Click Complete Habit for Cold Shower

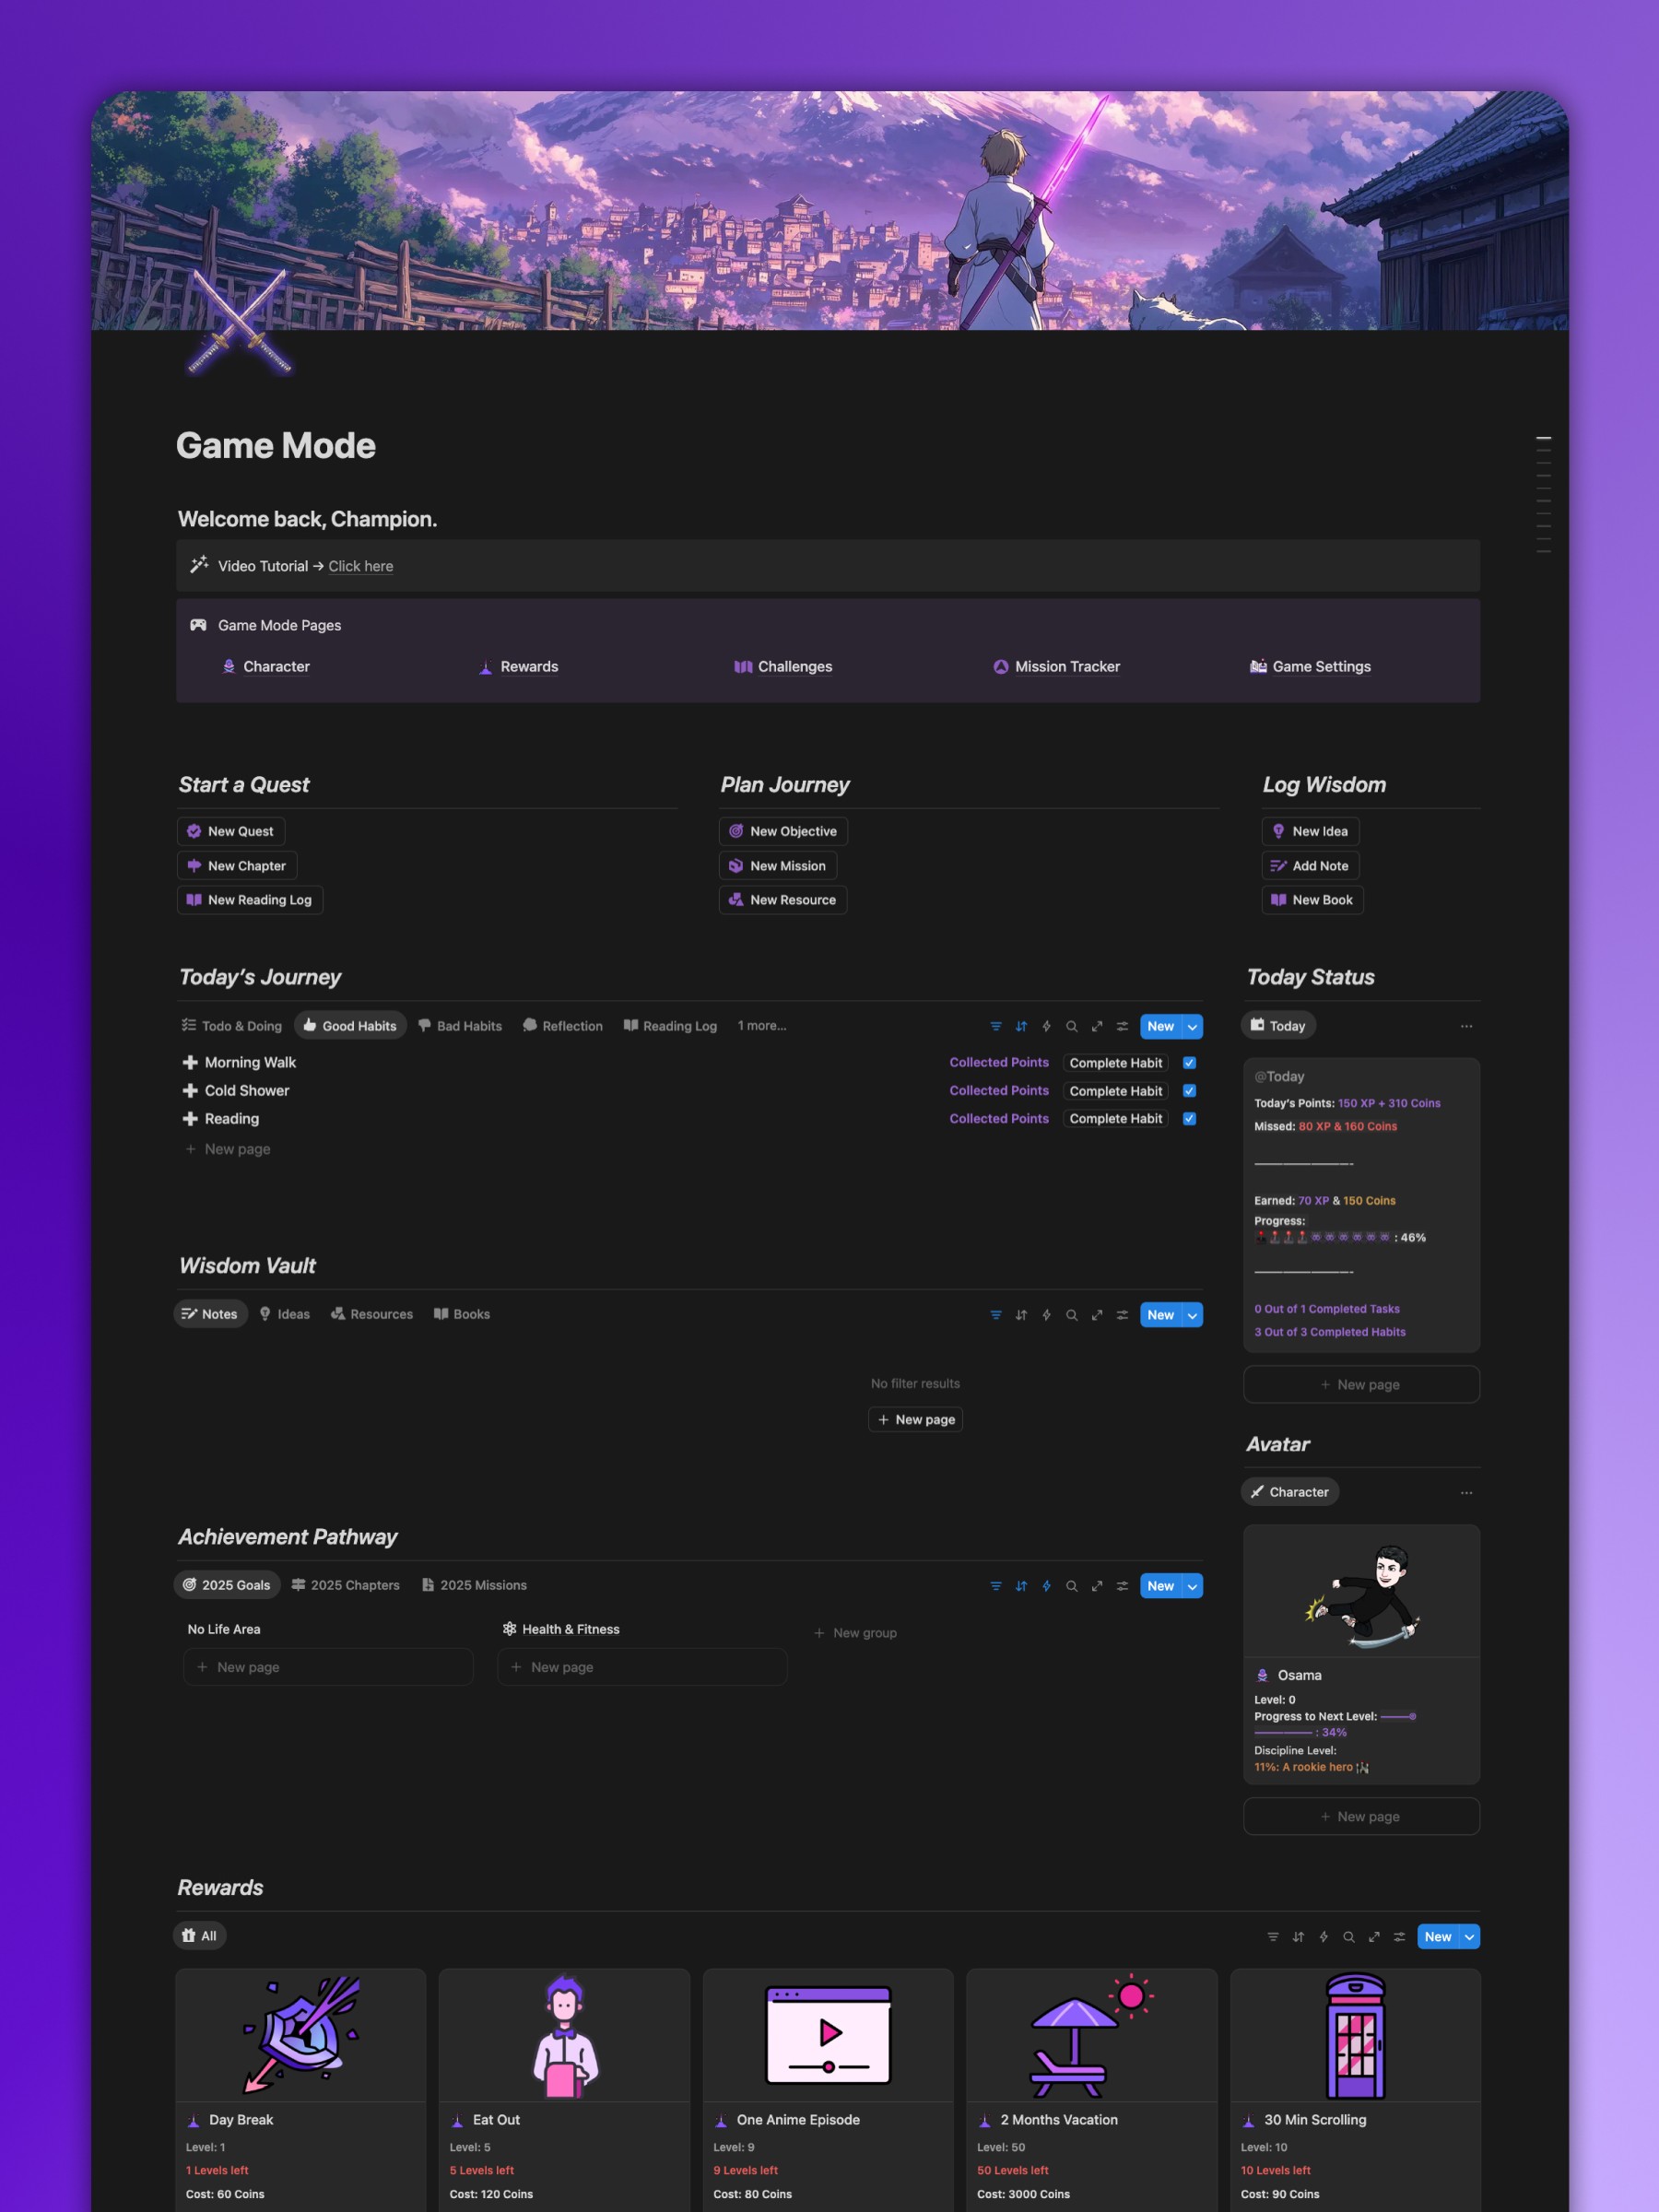tap(1116, 1091)
